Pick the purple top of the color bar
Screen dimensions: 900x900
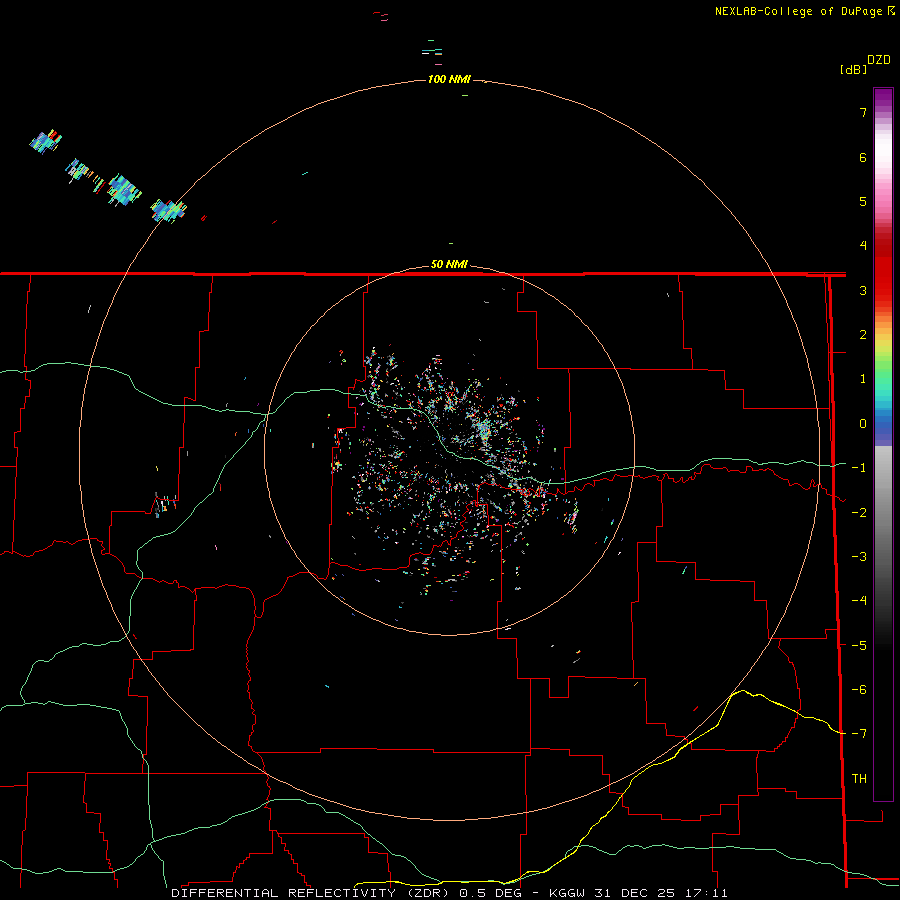[x=883, y=98]
